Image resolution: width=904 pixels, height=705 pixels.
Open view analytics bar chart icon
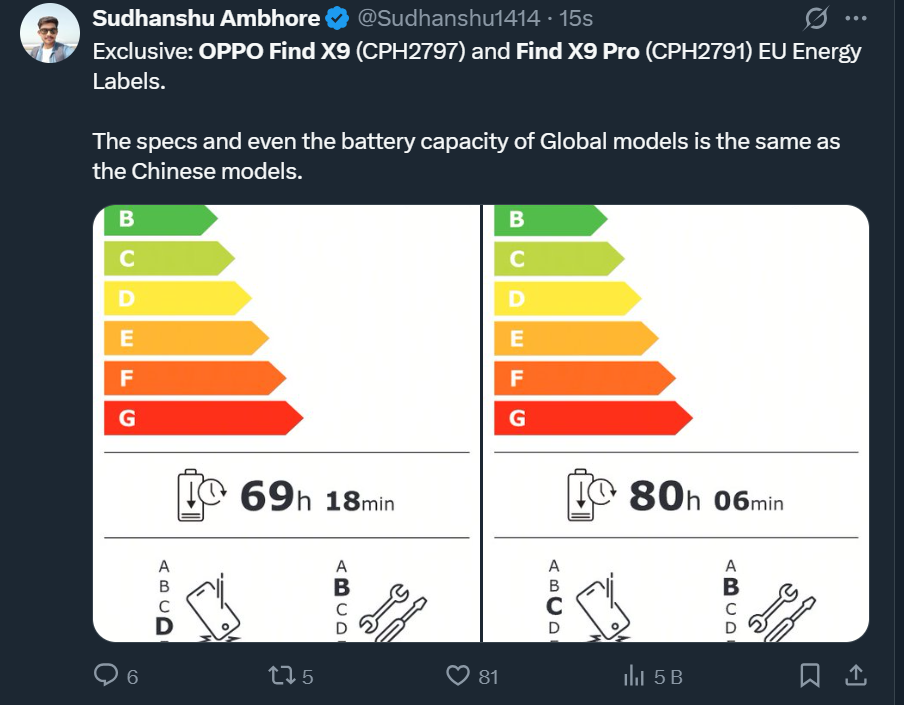coord(633,677)
